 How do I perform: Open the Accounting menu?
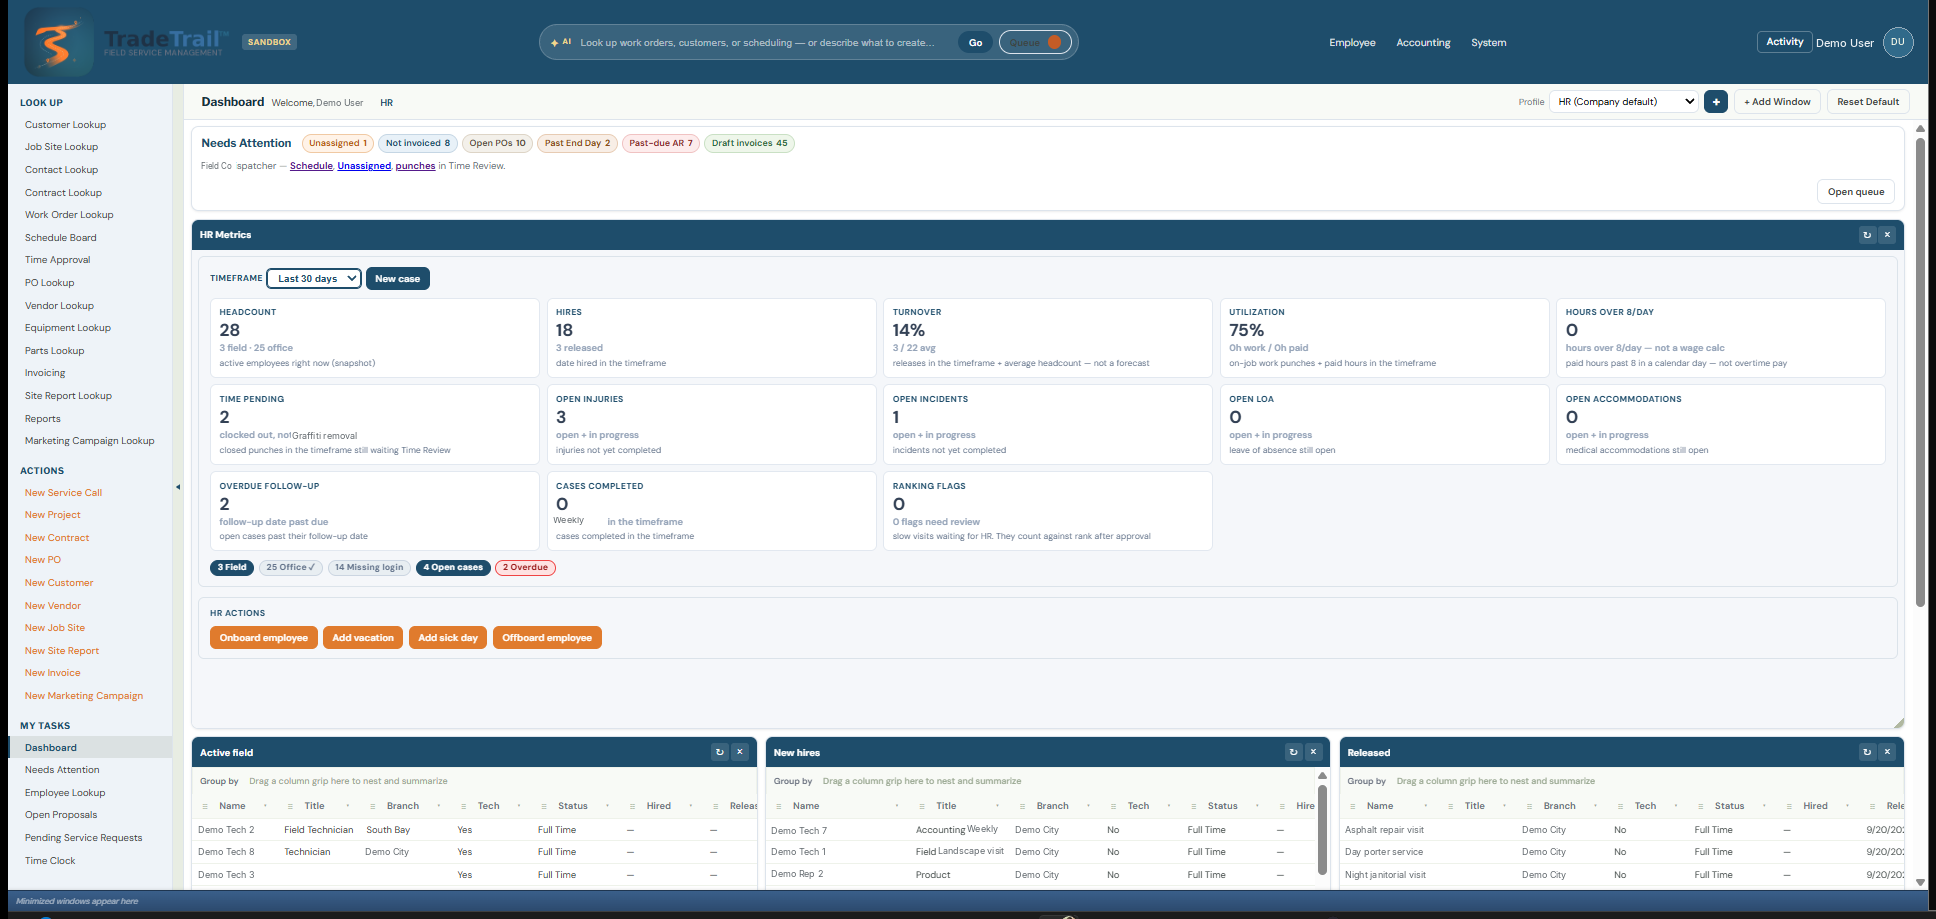[x=1423, y=43]
